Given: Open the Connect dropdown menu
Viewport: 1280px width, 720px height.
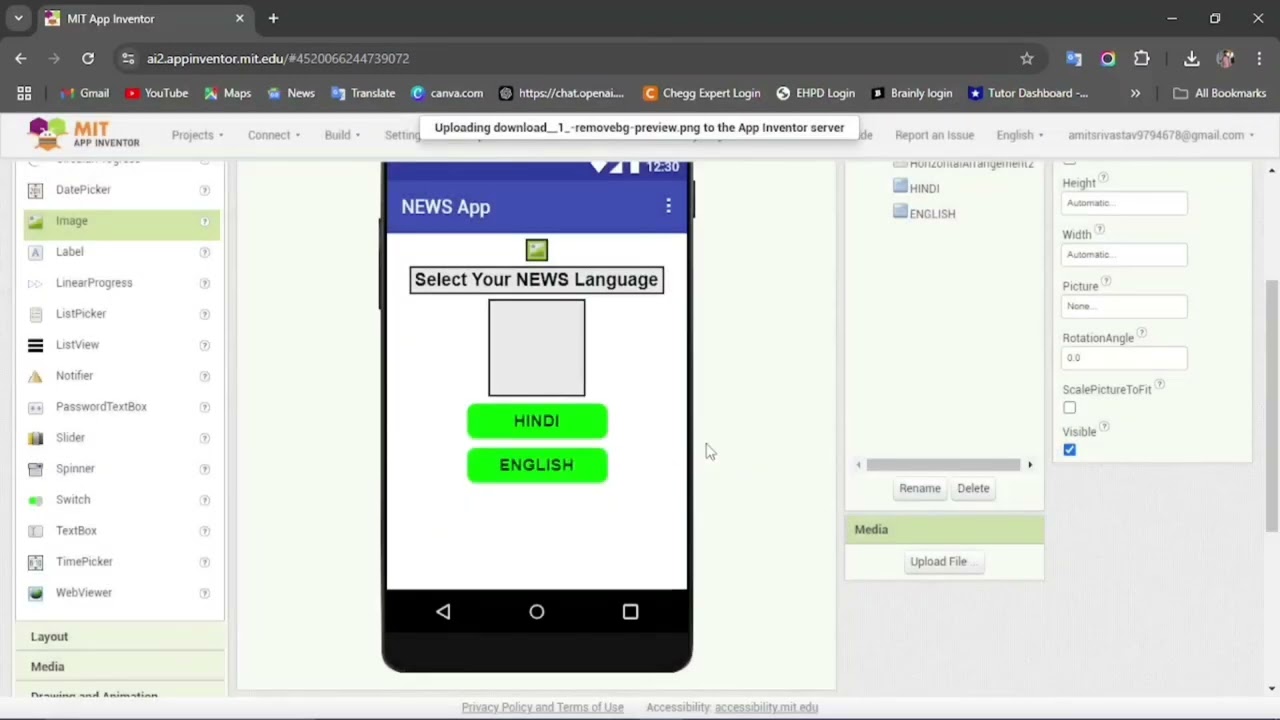Looking at the screenshot, I should click(273, 135).
